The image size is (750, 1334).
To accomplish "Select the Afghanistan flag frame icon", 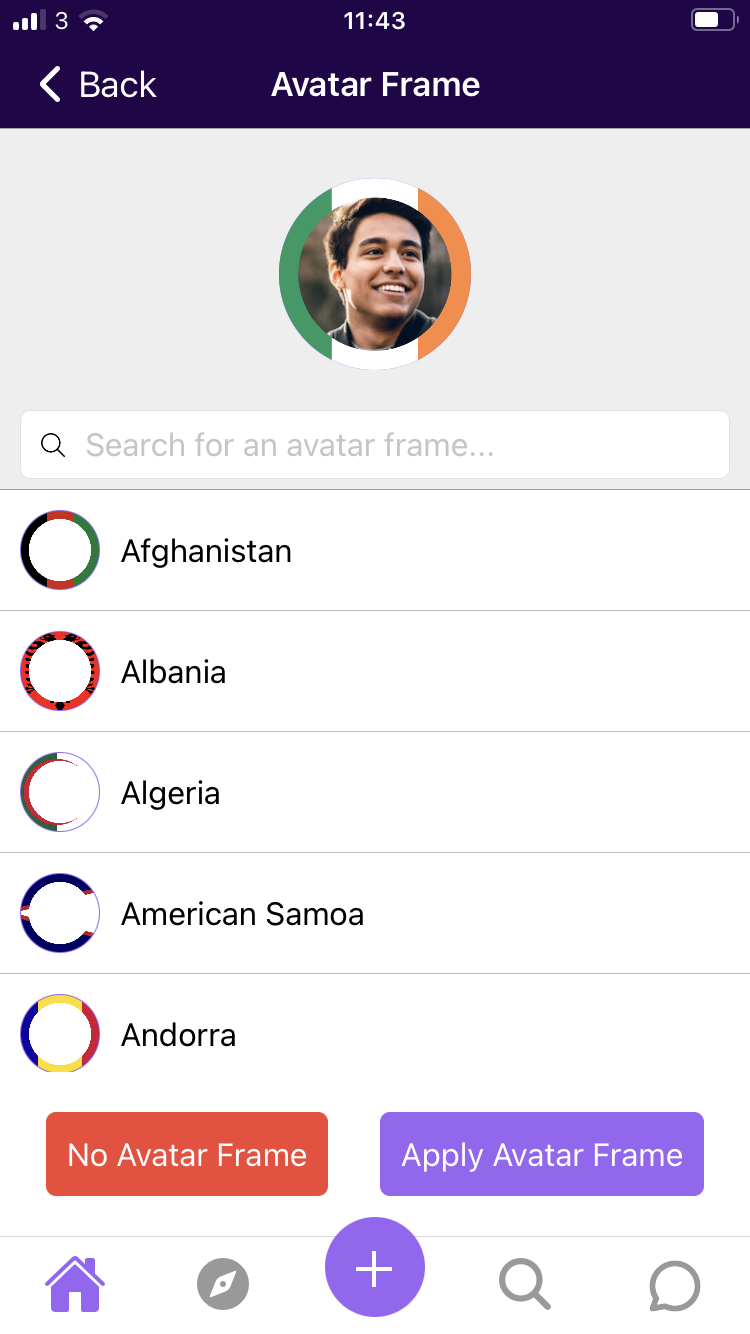I will pos(60,550).
